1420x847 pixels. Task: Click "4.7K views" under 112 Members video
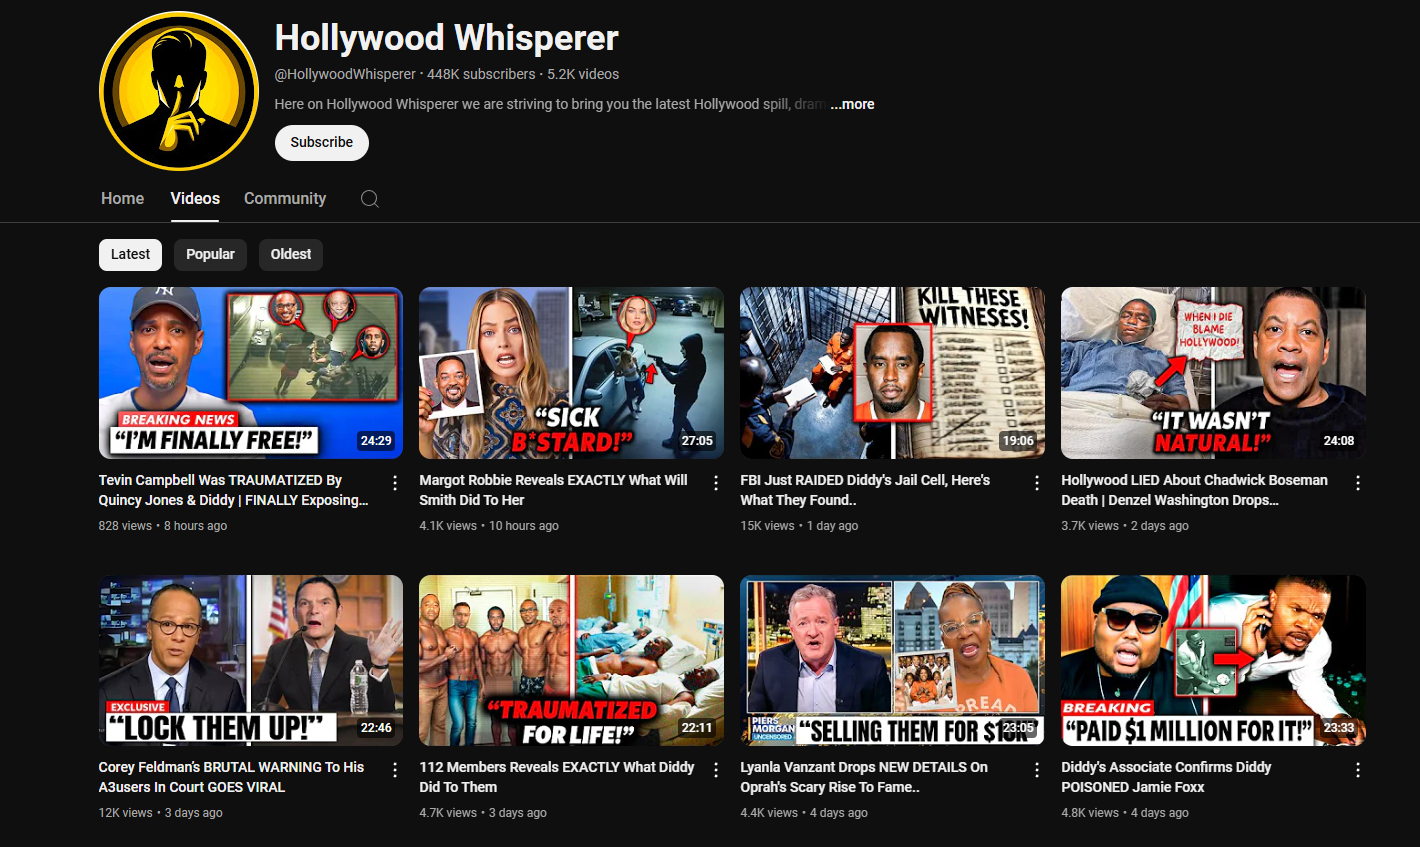[448, 813]
